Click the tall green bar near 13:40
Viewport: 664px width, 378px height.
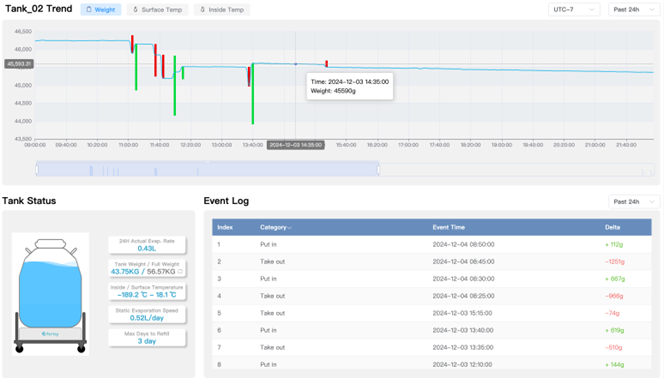[253, 94]
